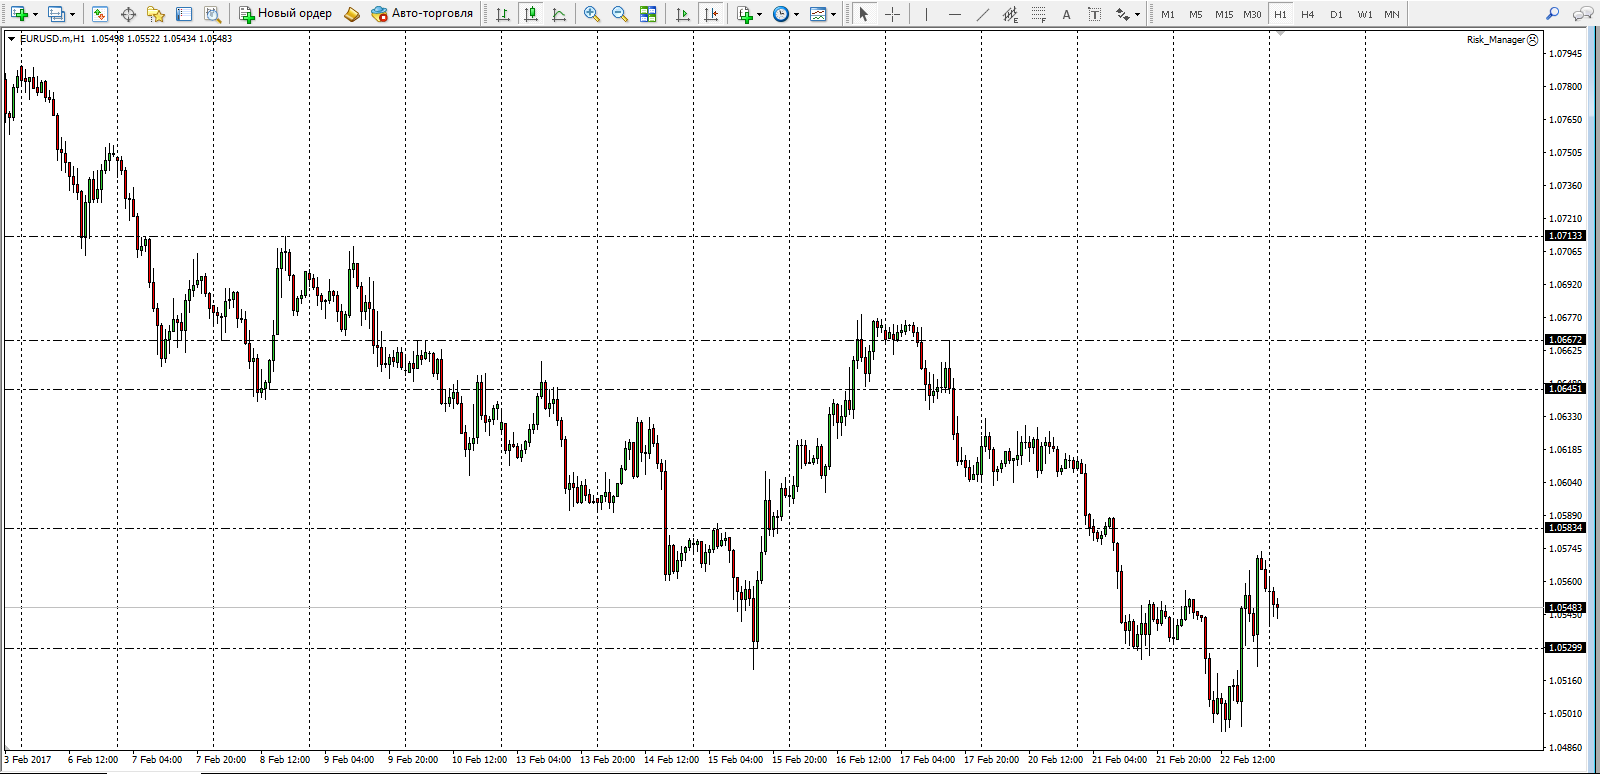1600x774 pixels.
Task: Switch chart to bar chart
Action: pos(503,14)
